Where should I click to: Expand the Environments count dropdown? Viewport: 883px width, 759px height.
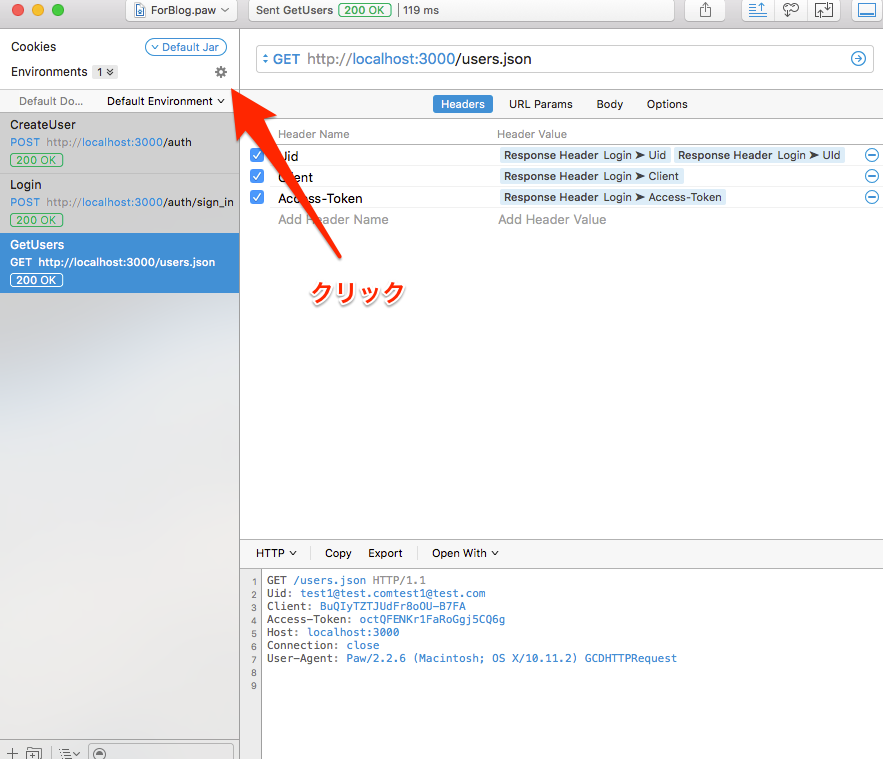pos(105,72)
